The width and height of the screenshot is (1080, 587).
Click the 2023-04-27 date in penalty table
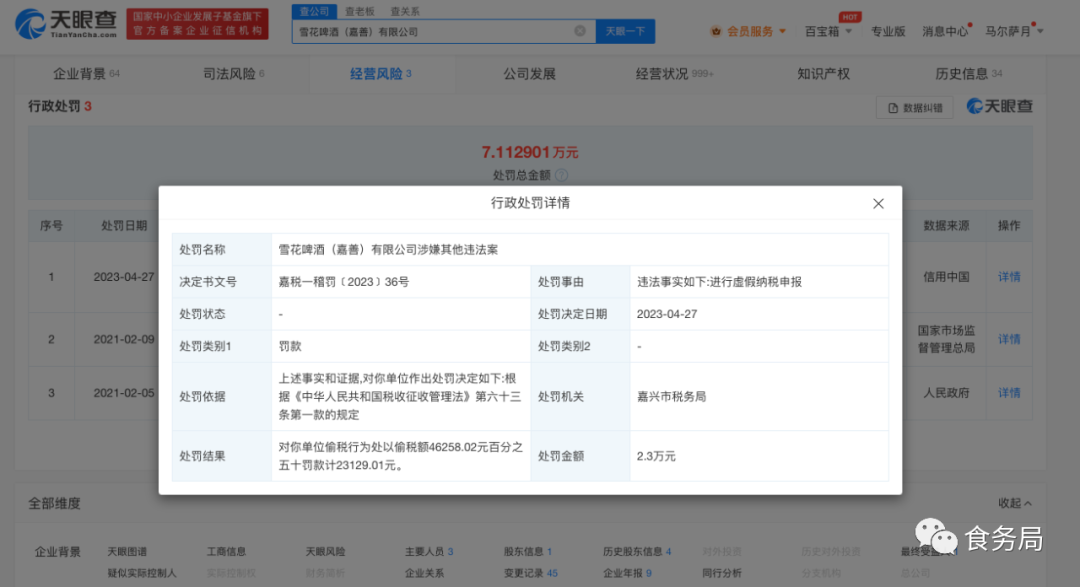[124, 276]
